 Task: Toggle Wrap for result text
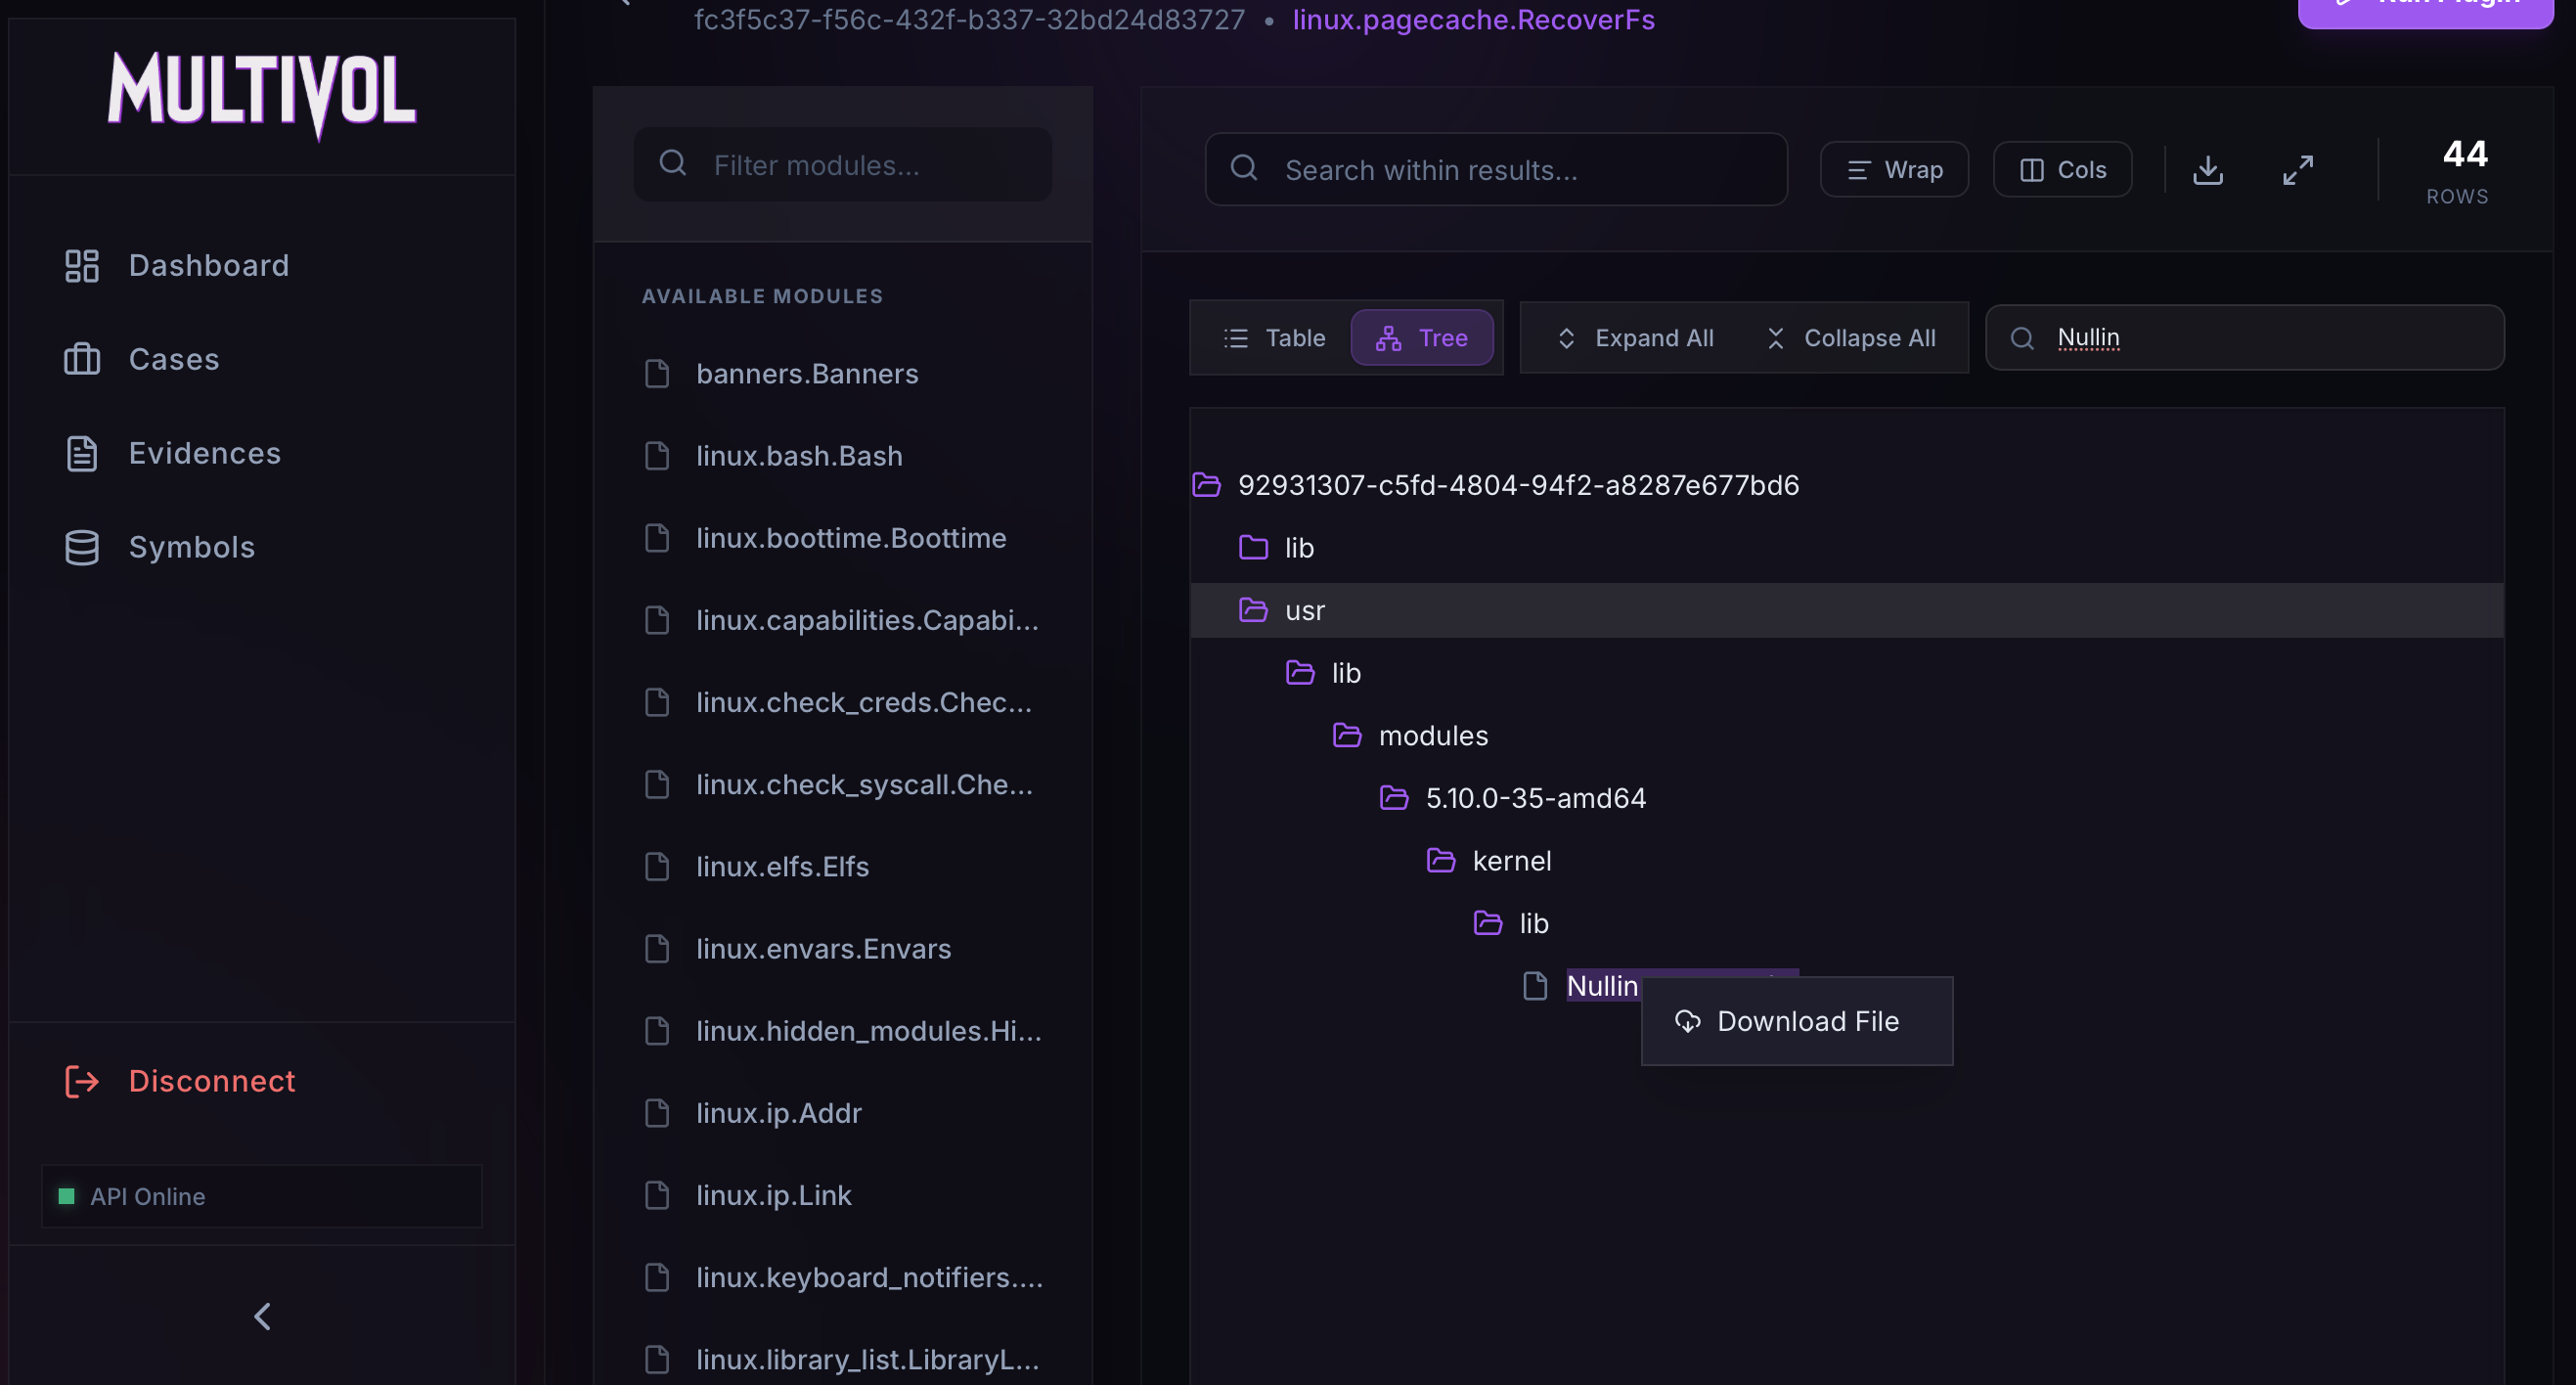[x=1894, y=170]
